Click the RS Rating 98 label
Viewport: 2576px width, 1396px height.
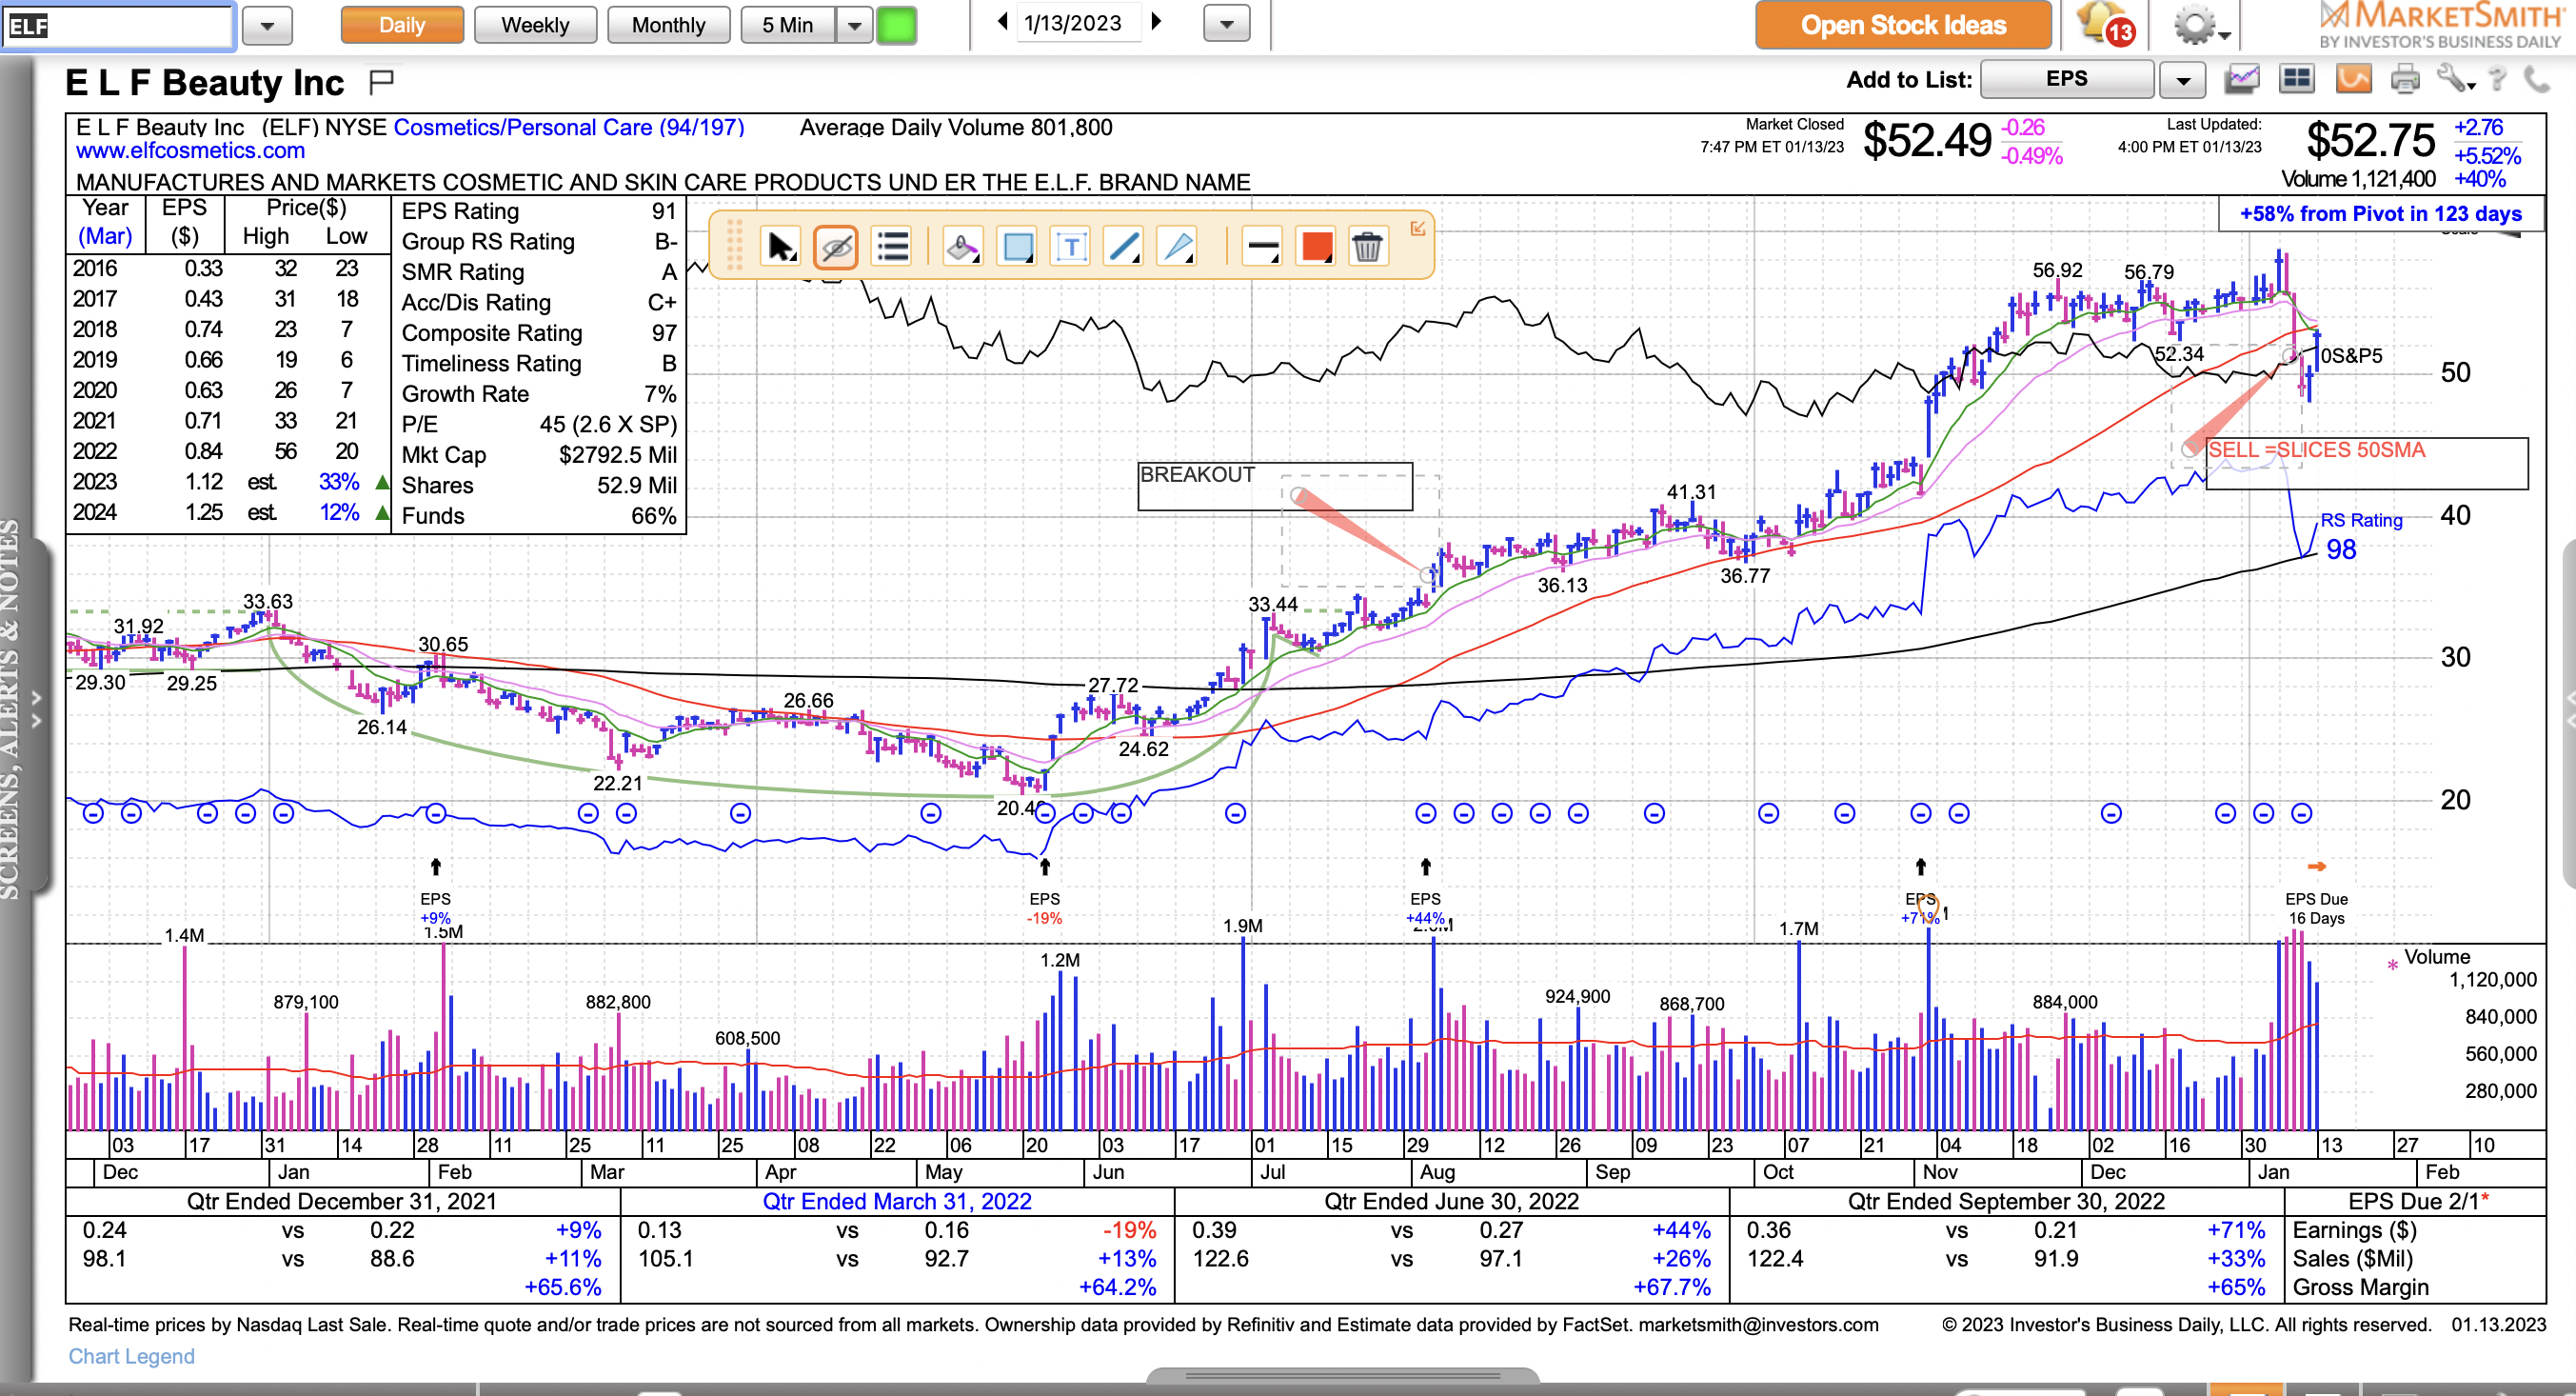2360,536
